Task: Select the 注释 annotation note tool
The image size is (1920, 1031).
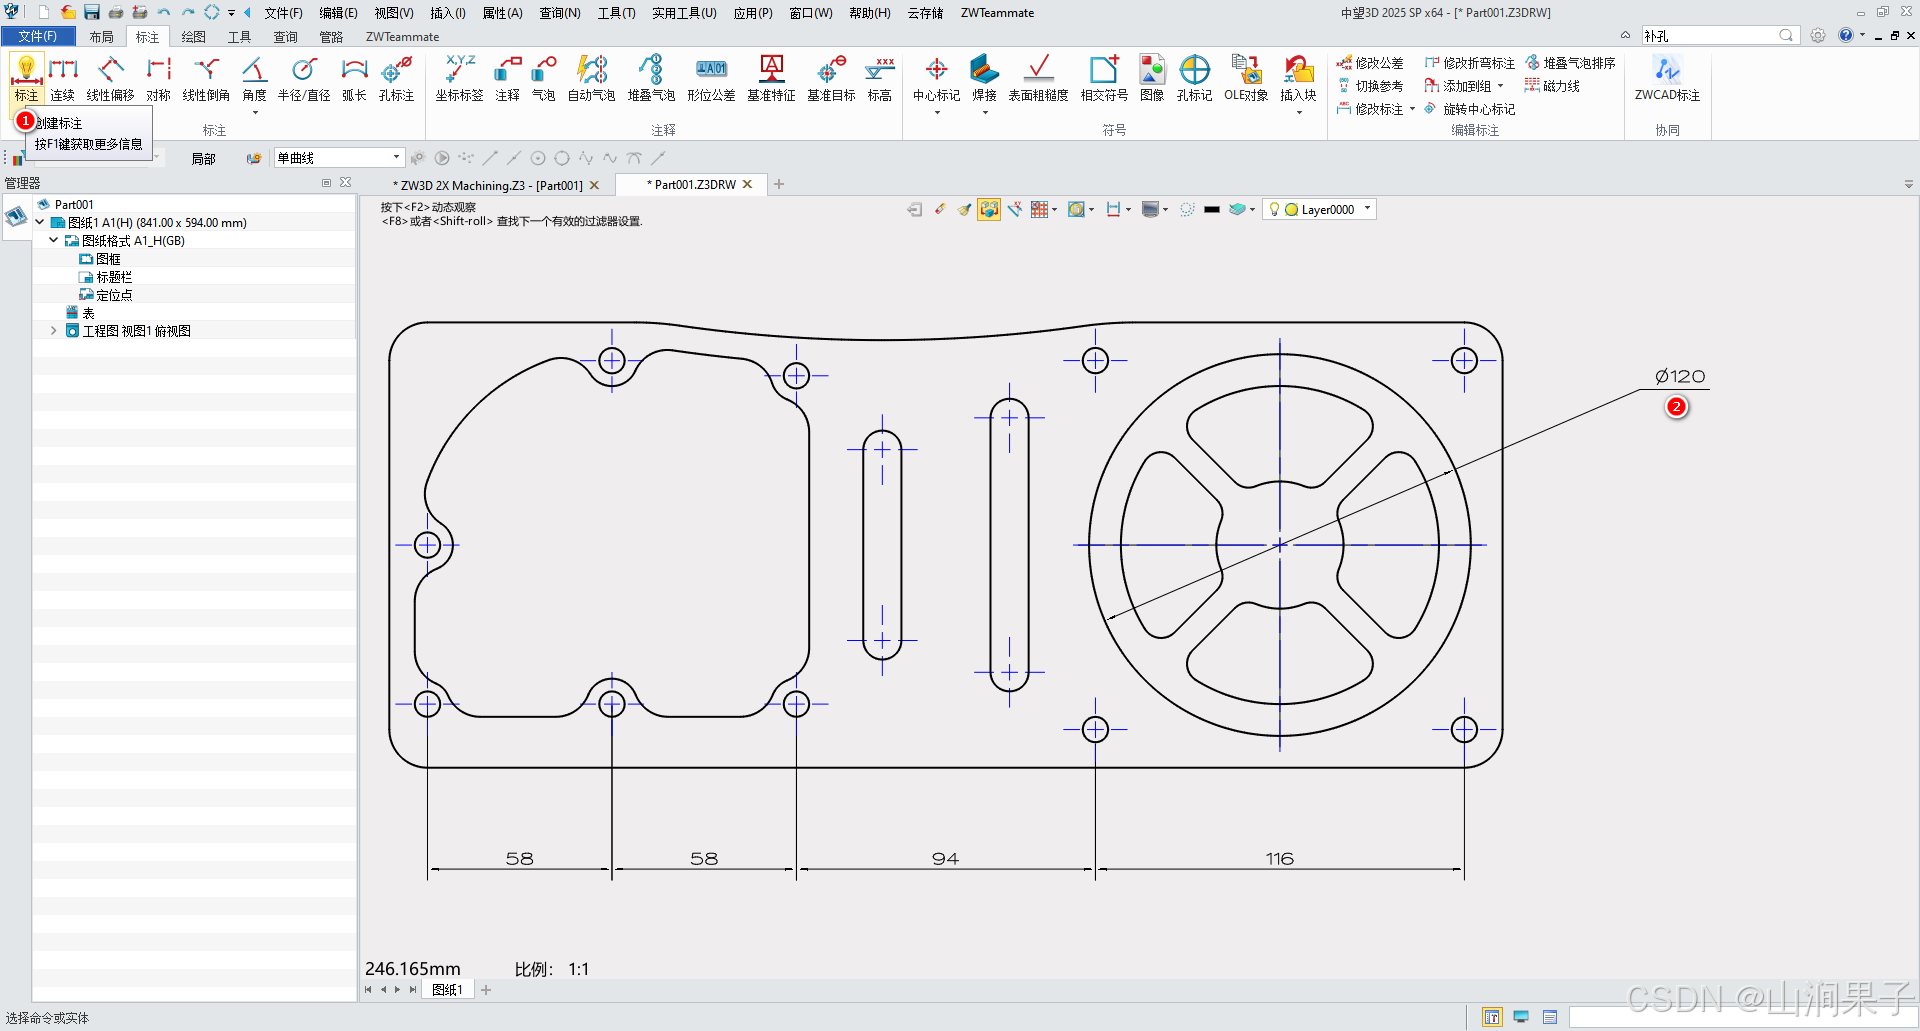Action: click(507, 79)
